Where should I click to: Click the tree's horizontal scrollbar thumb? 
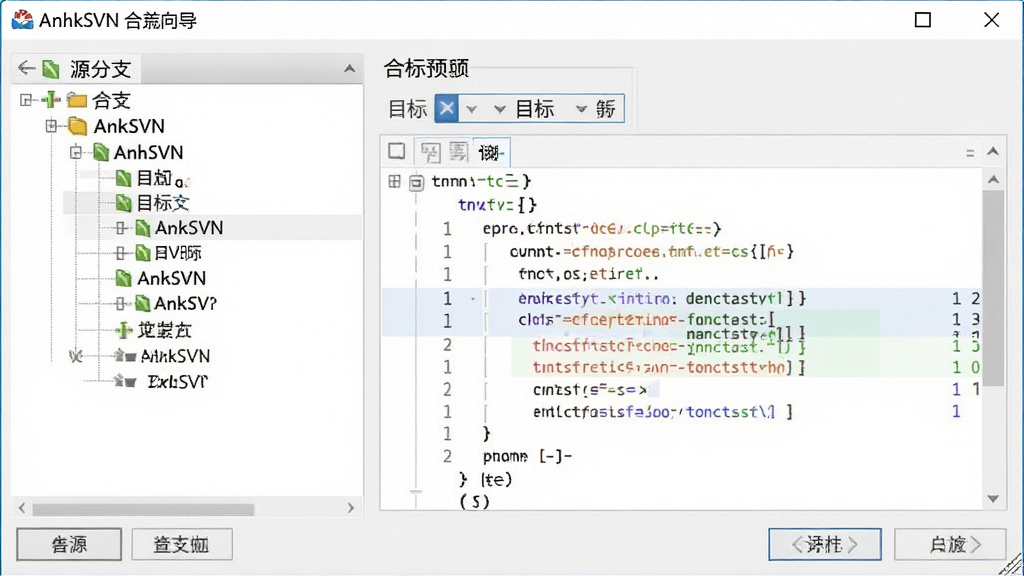pos(143,509)
